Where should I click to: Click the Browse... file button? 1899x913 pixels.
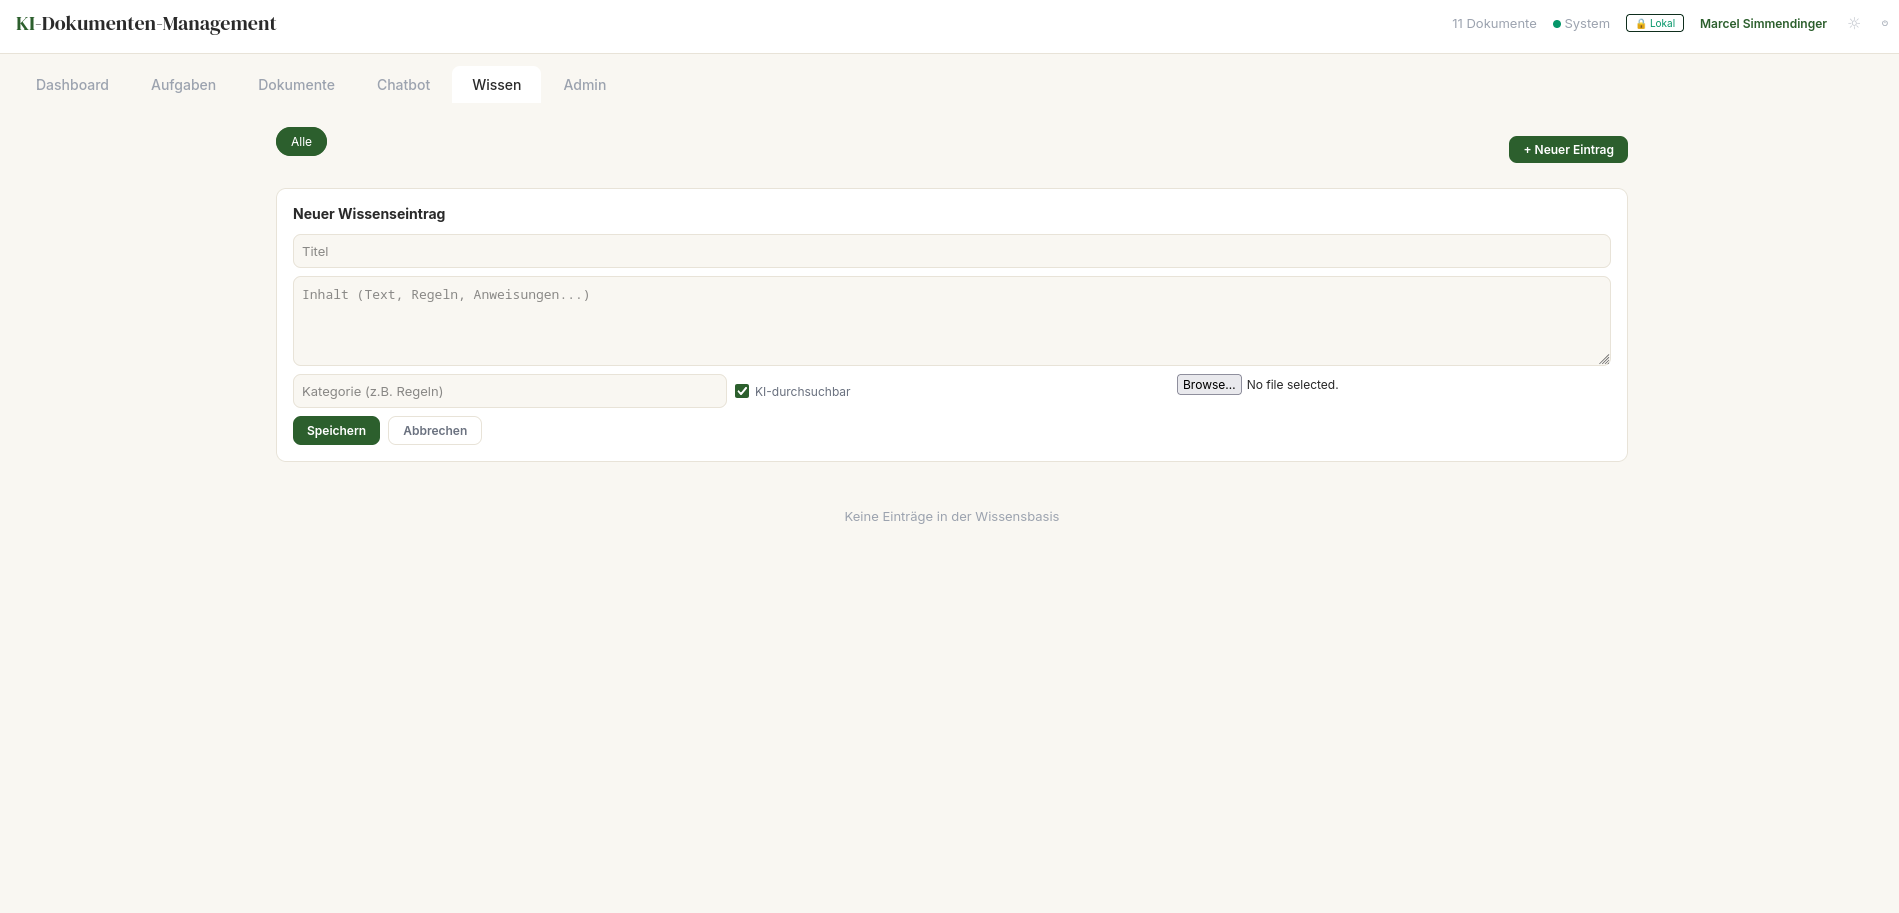tap(1208, 385)
